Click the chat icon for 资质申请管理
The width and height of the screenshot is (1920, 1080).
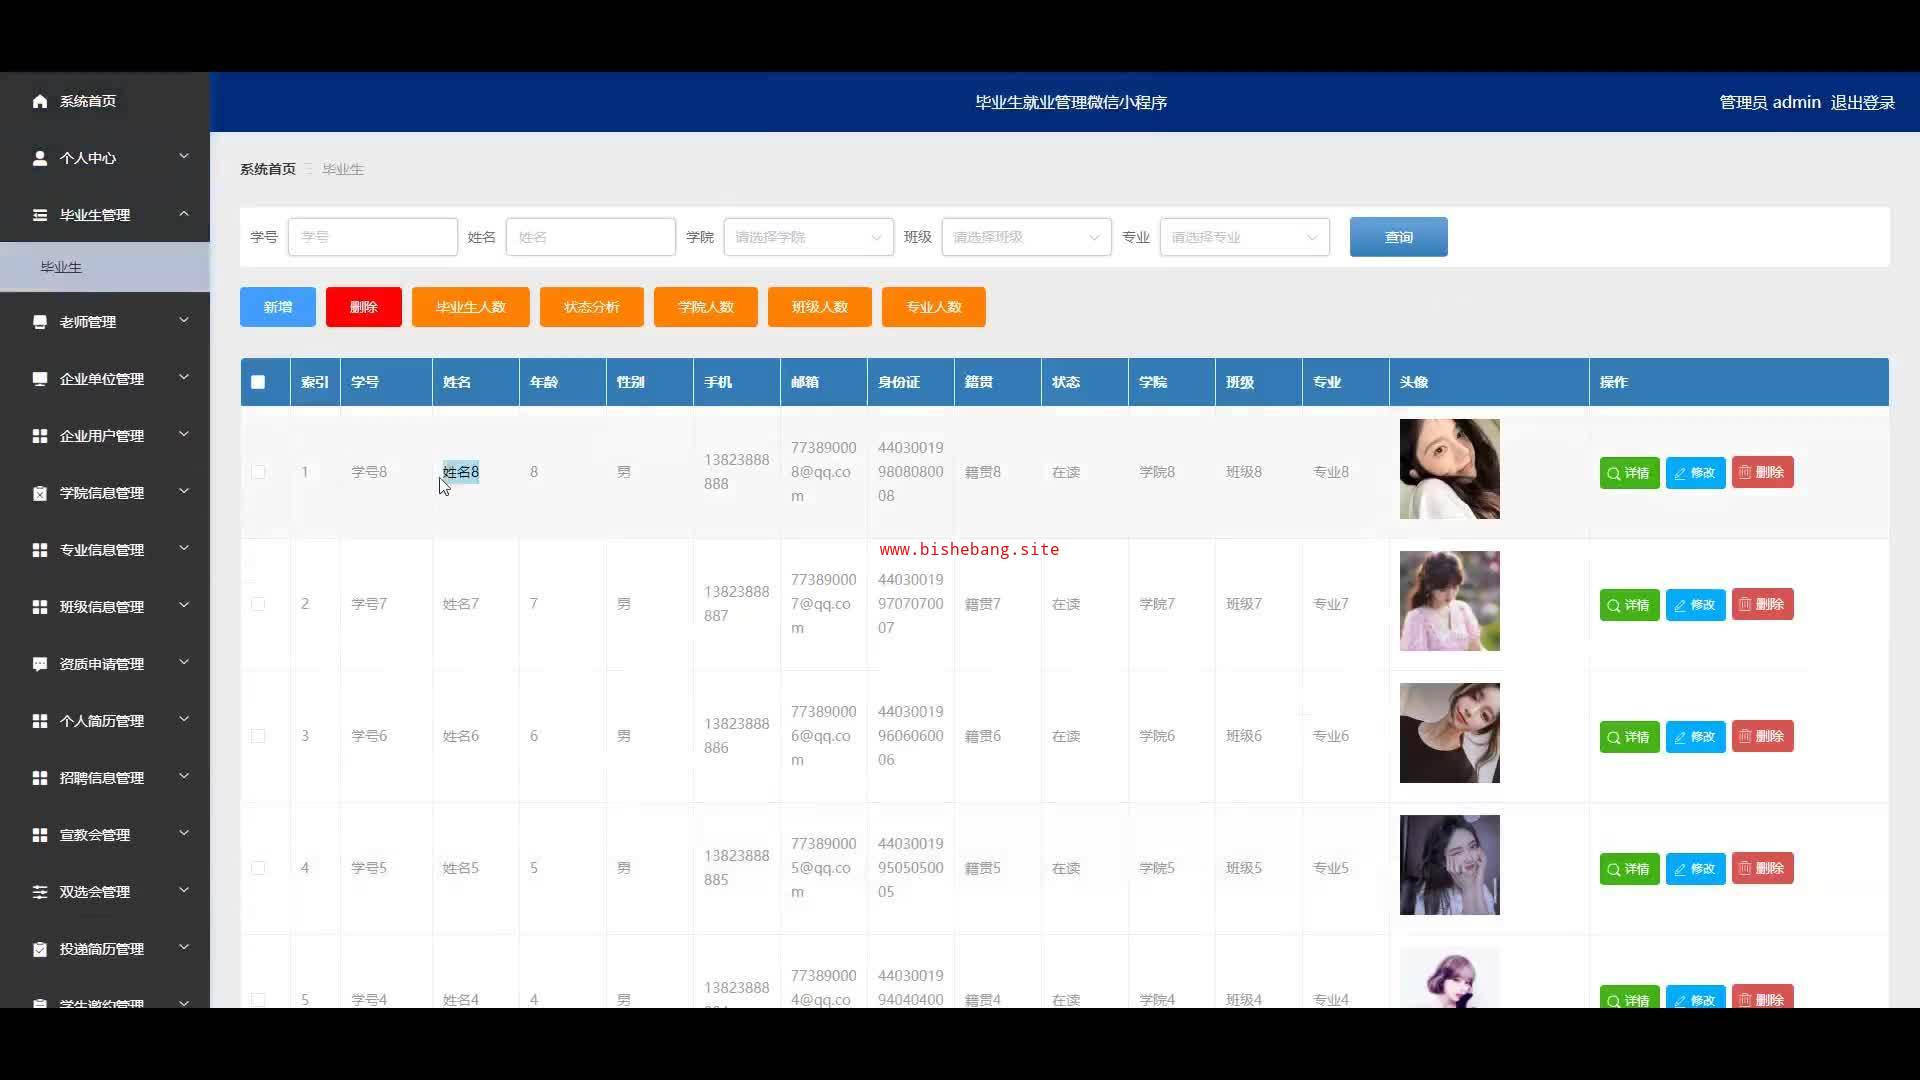pos(40,664)
